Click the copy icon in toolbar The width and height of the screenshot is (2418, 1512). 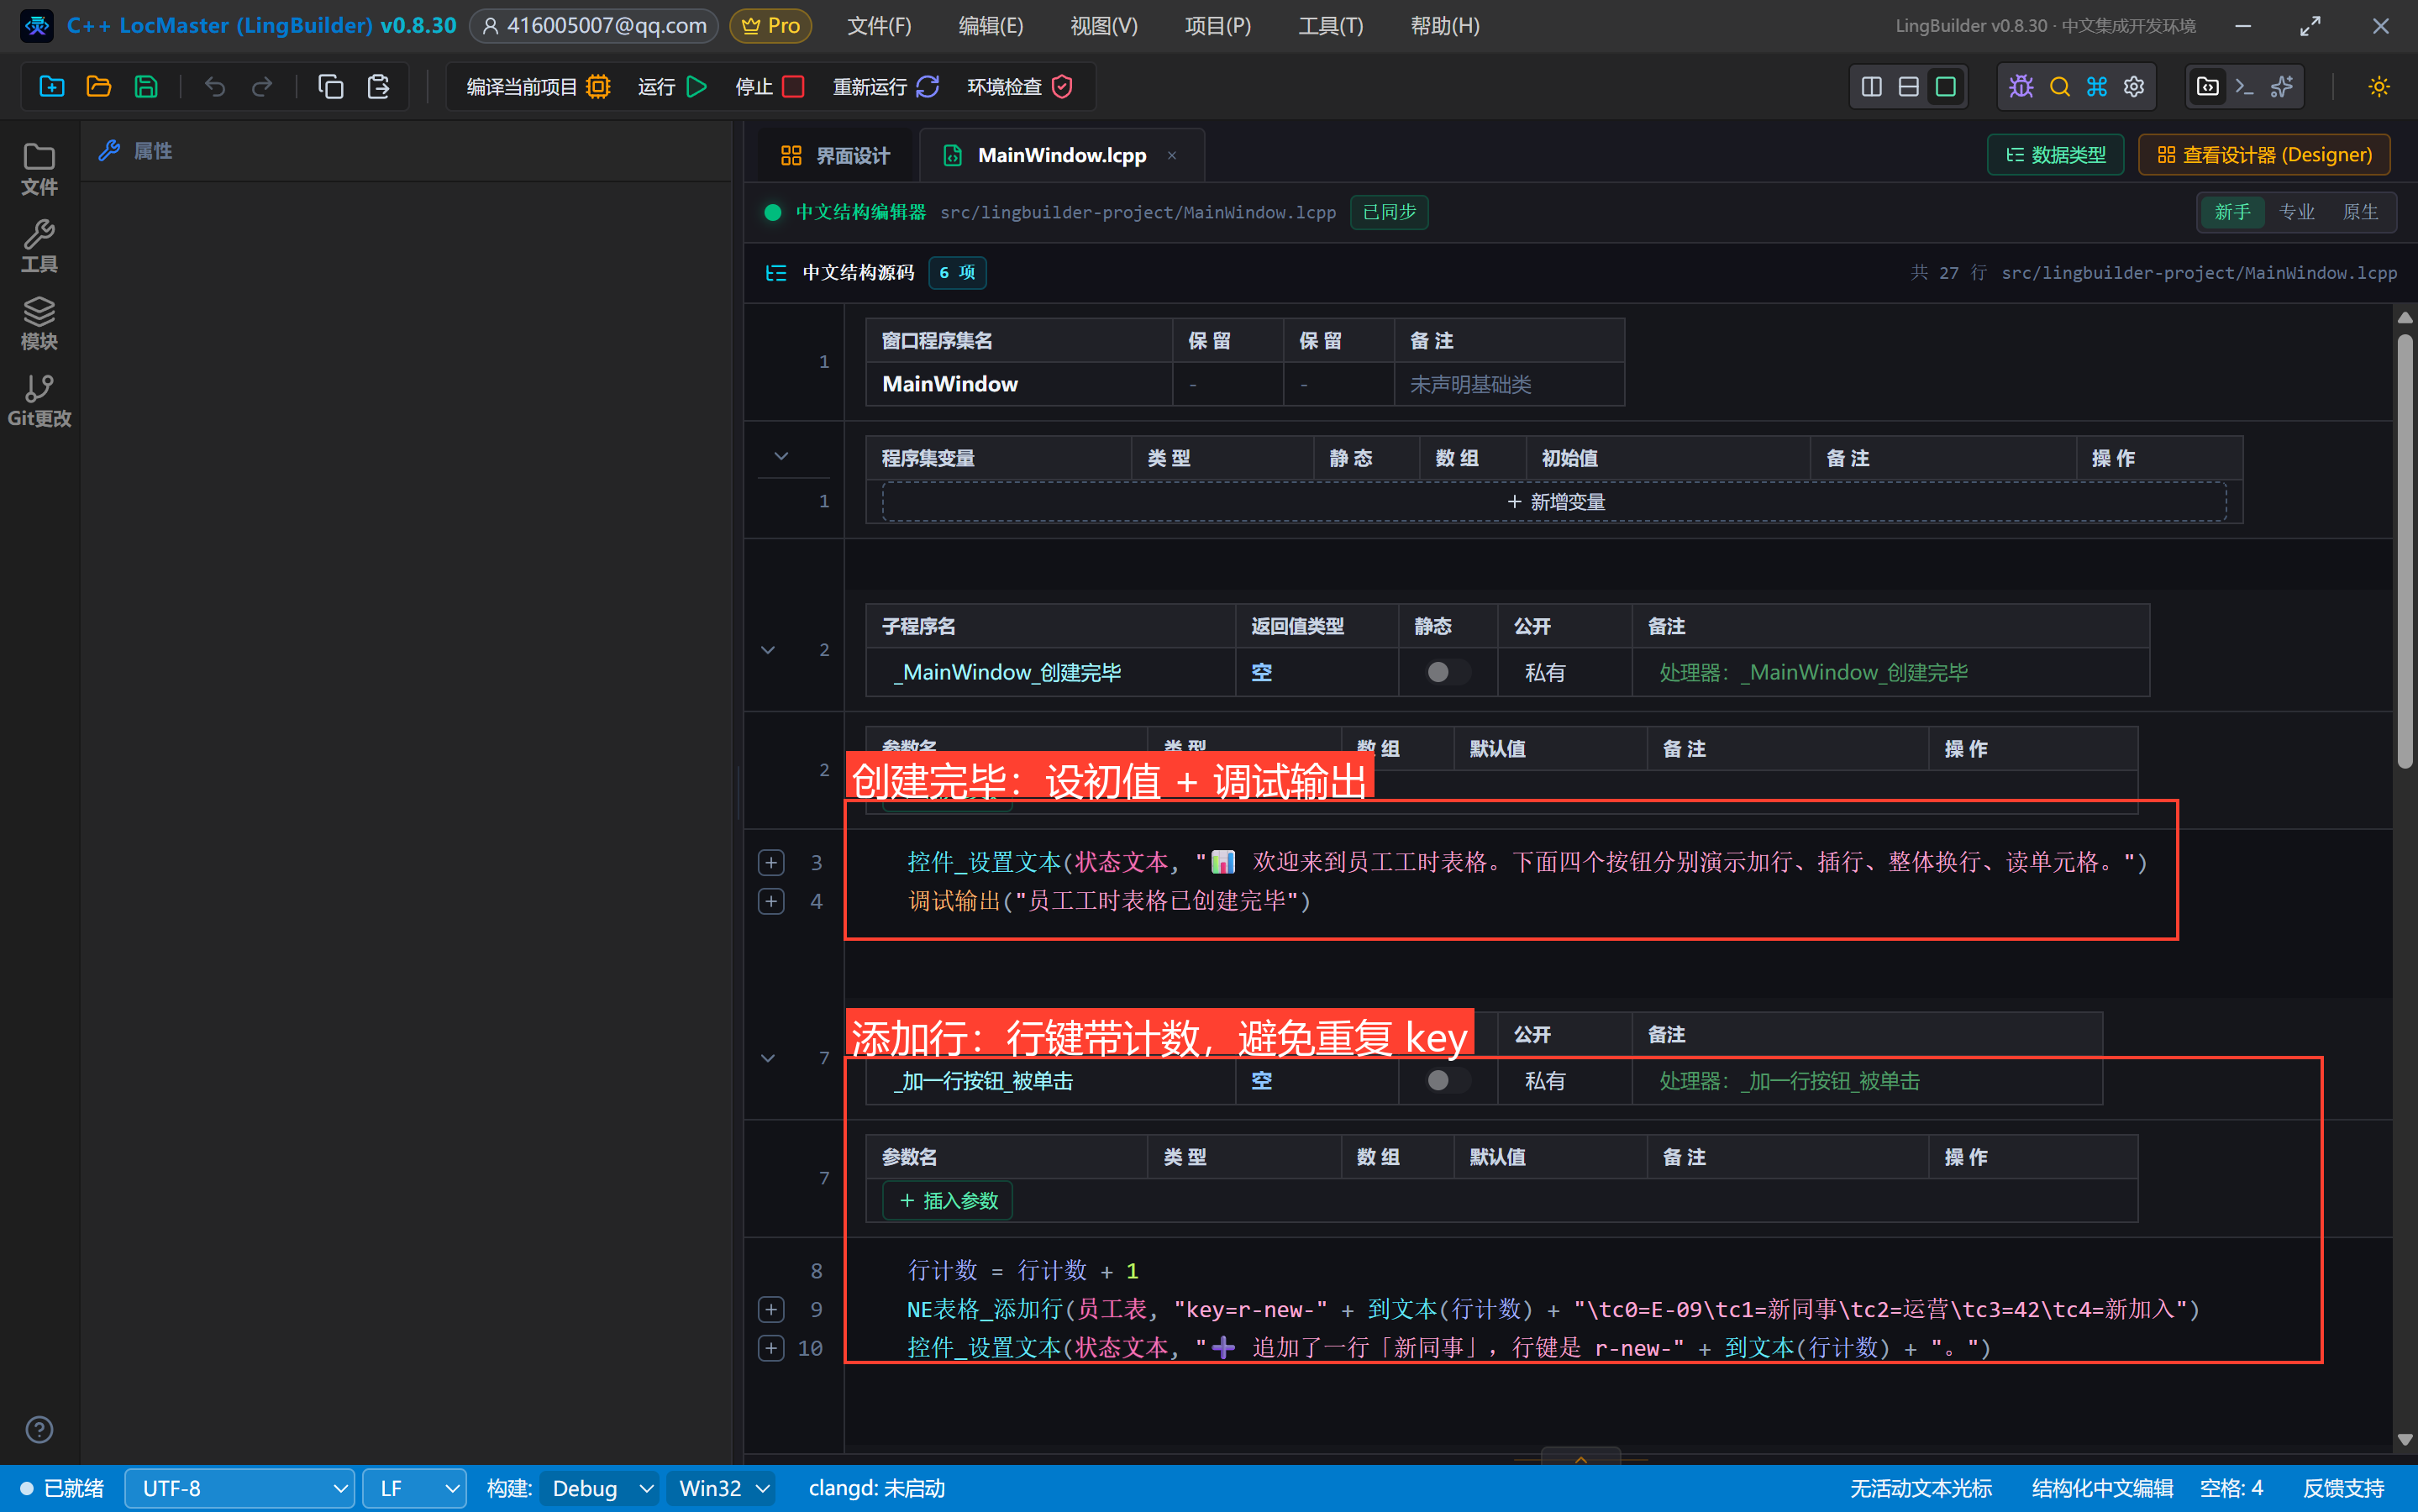pos(330,87)
